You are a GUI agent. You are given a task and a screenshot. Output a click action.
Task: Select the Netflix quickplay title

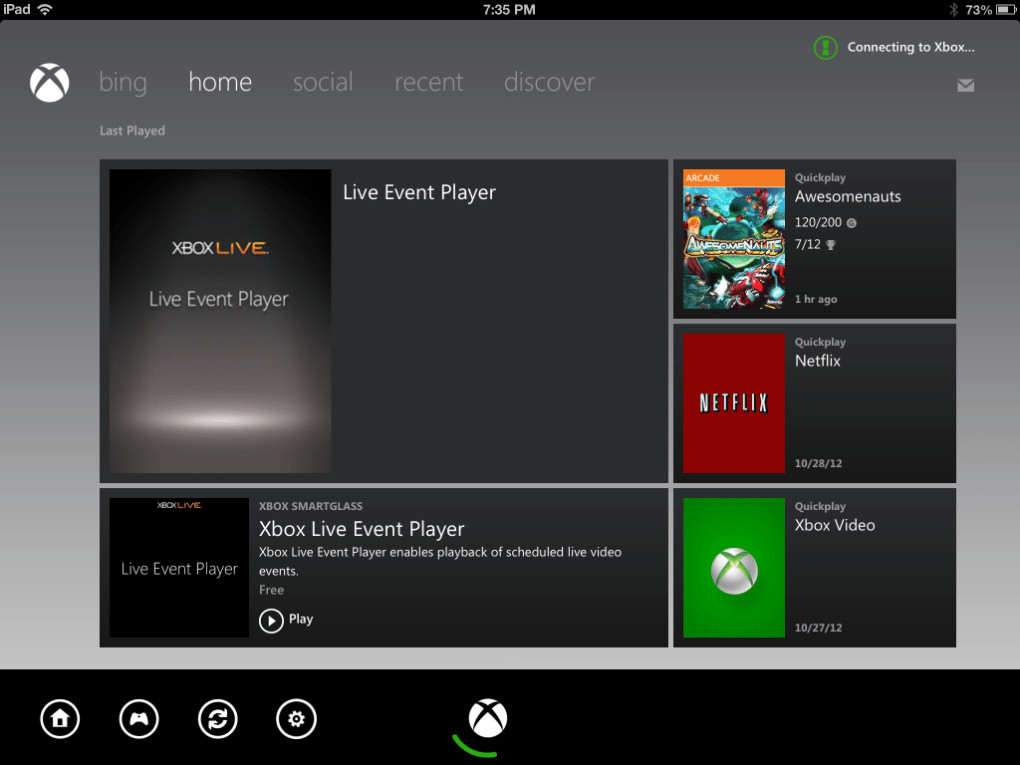pyautogui.click(x=818, y=361)
